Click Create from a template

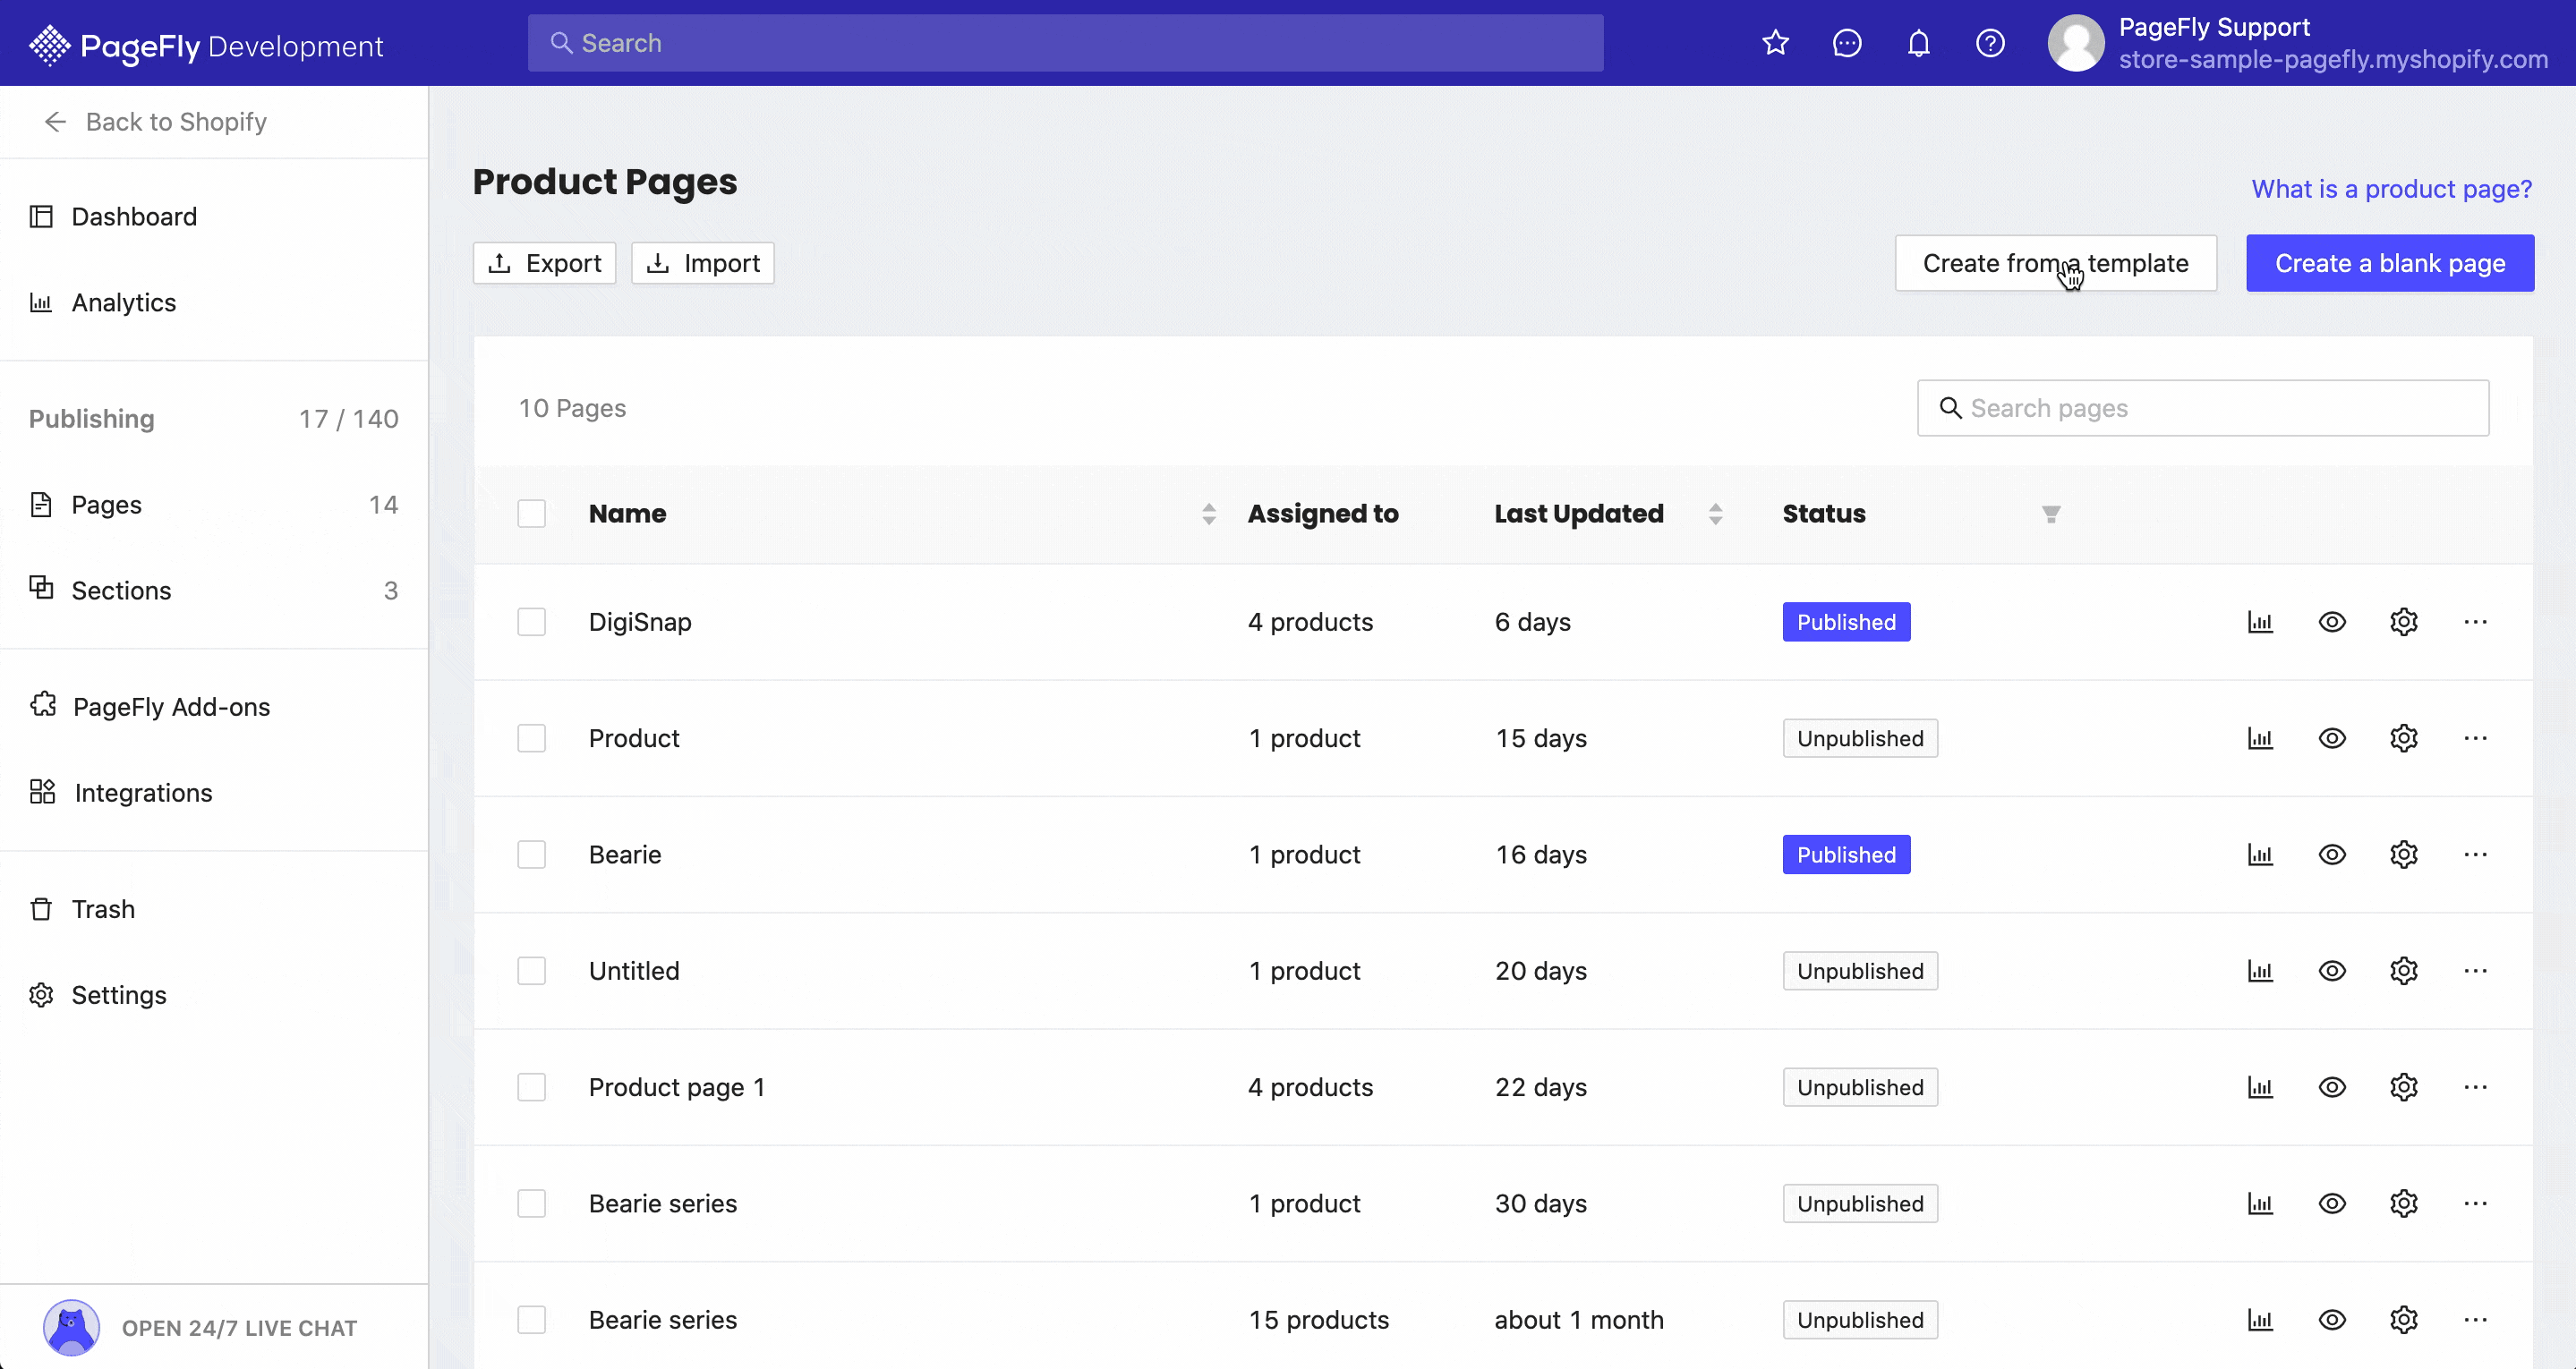coord(2055,263)
